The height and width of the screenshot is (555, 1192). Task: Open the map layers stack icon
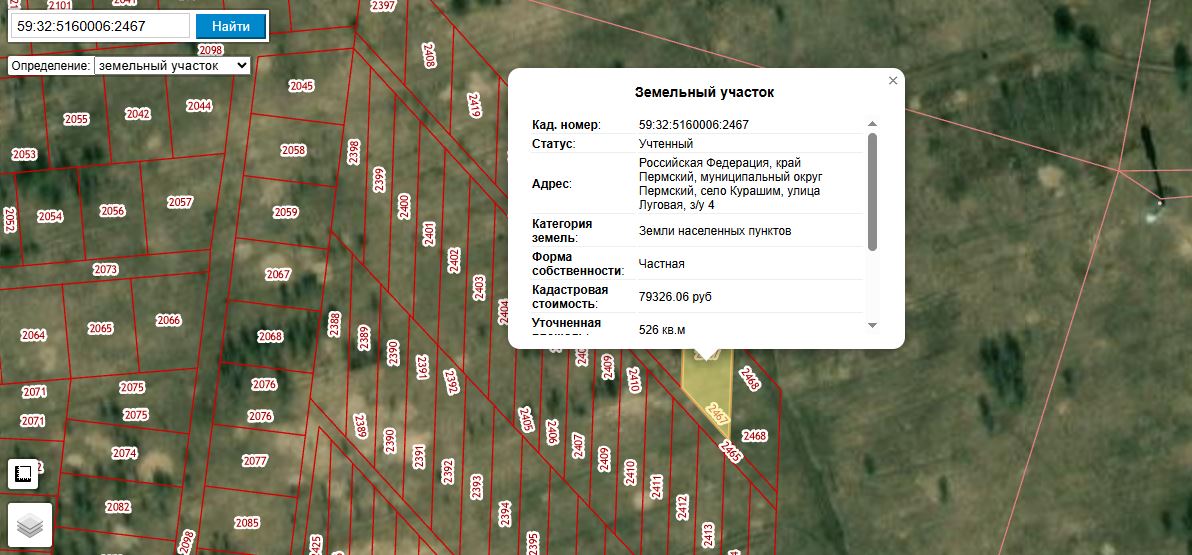pos(30,525)
